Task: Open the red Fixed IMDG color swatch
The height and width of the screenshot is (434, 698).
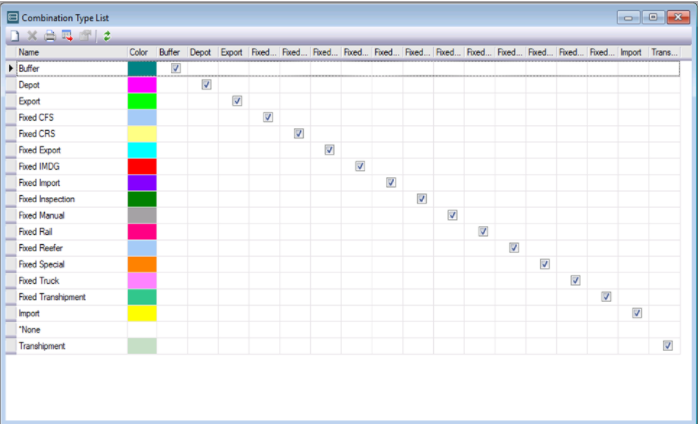Action: click(x=142, y=166)
